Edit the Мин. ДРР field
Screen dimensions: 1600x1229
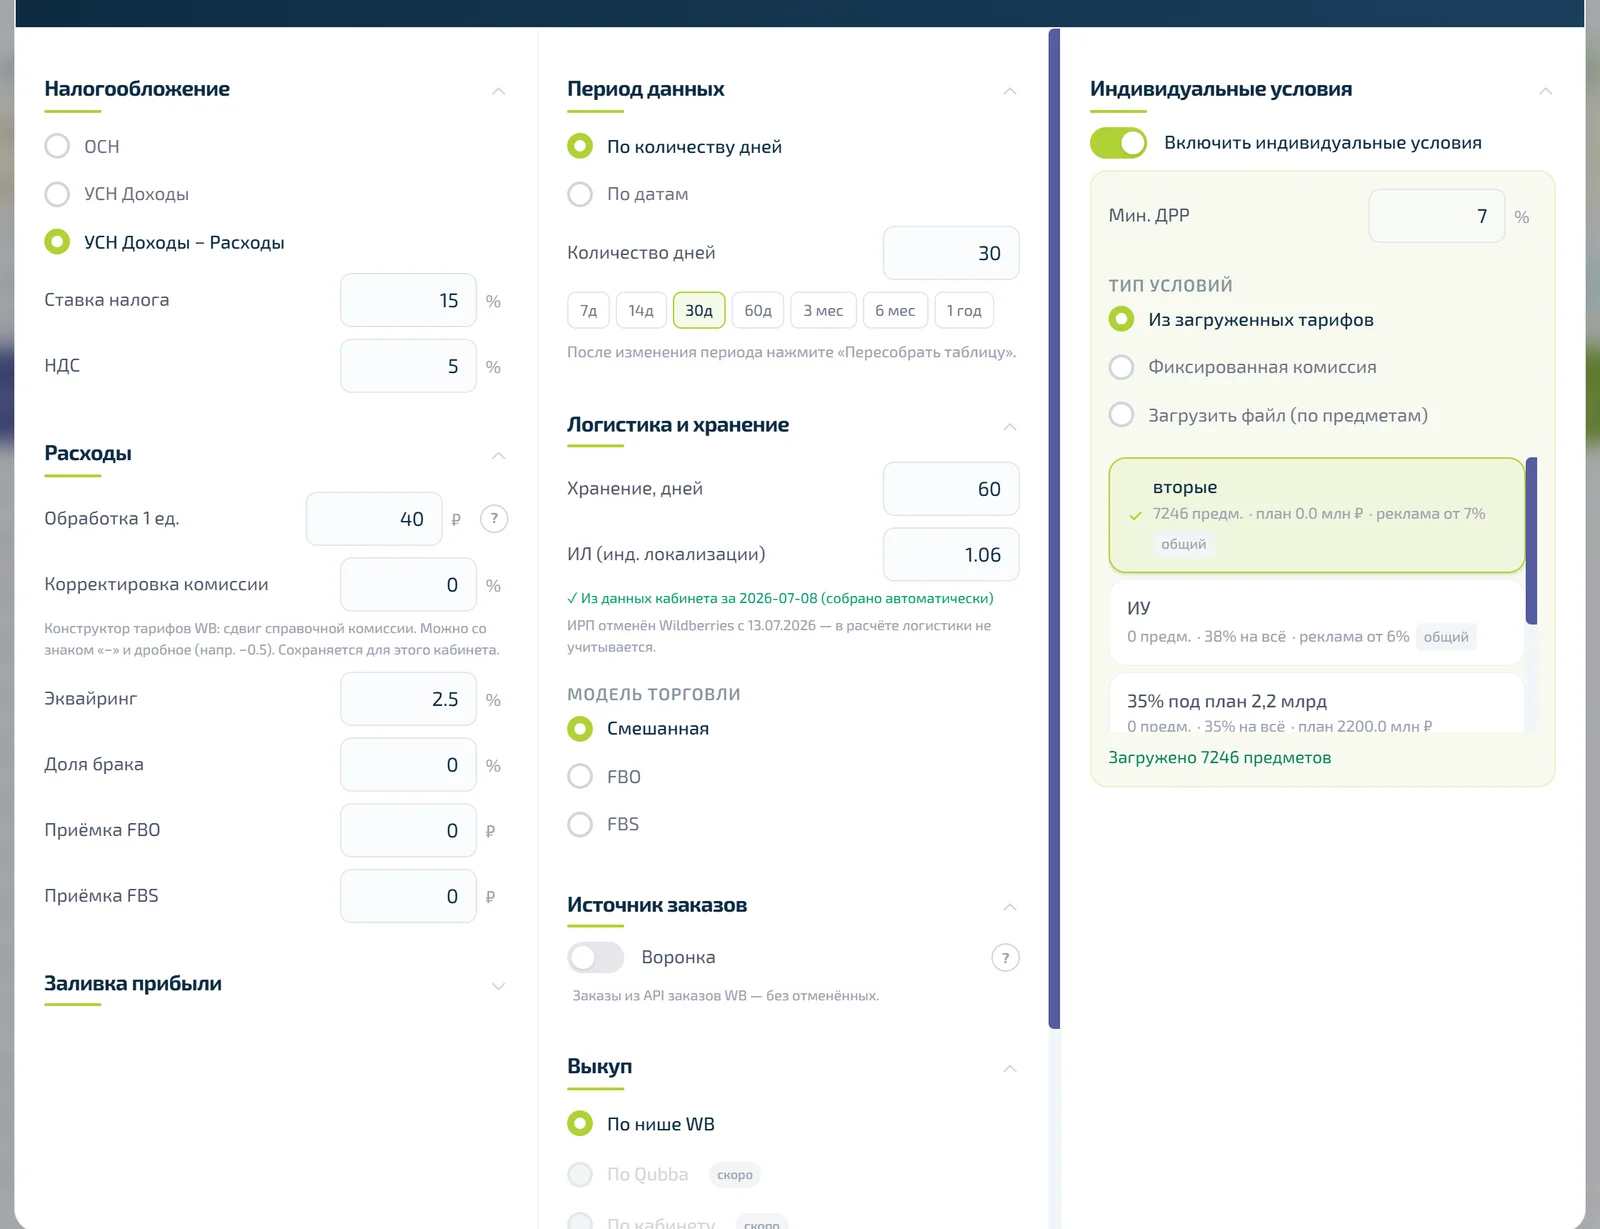1437,216
